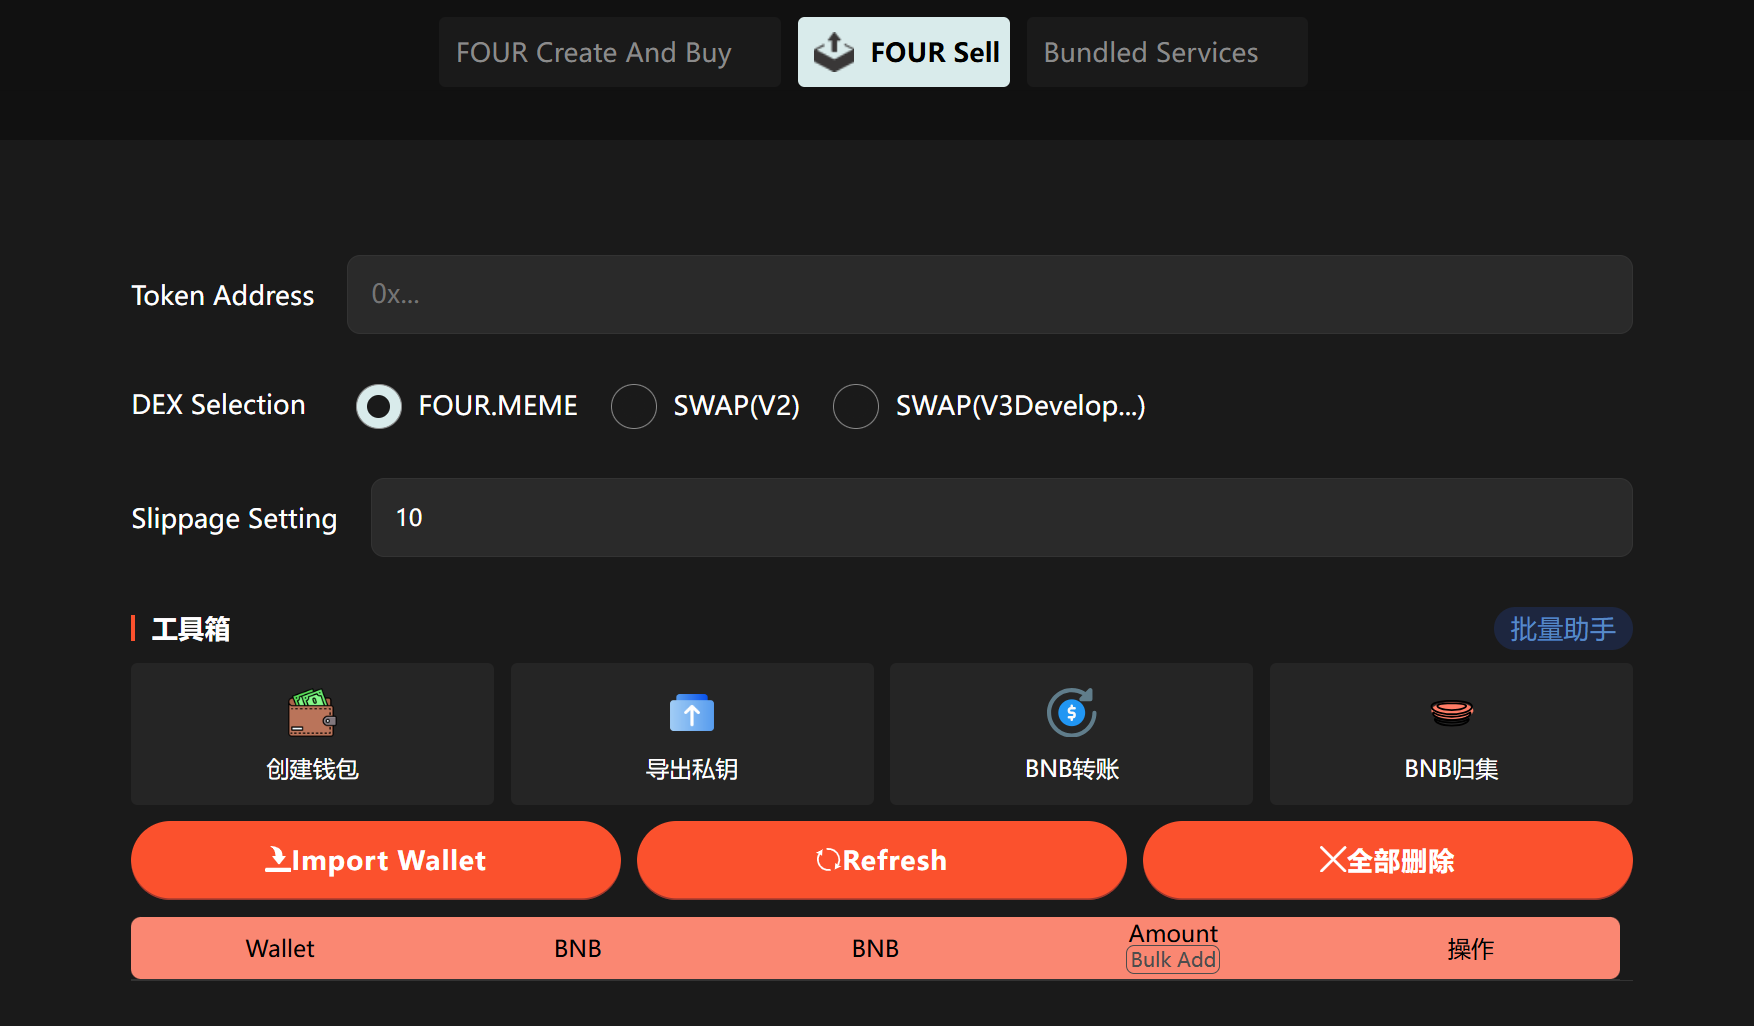Select the FOUR.MEME radio option
Image resolution: width=1754 pixels, height=1026 pixels.
pos(379,406)
